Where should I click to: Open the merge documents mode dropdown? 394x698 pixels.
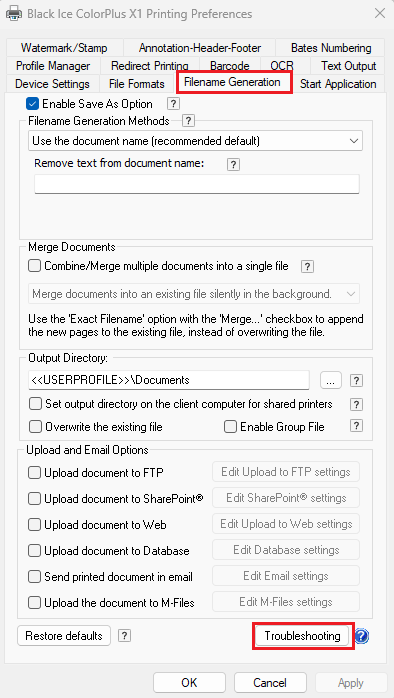194,294
